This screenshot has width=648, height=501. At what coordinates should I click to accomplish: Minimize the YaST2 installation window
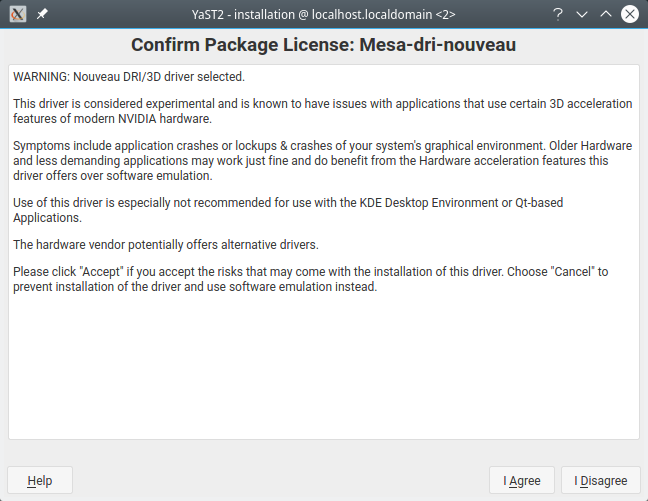tap(582, 14)
